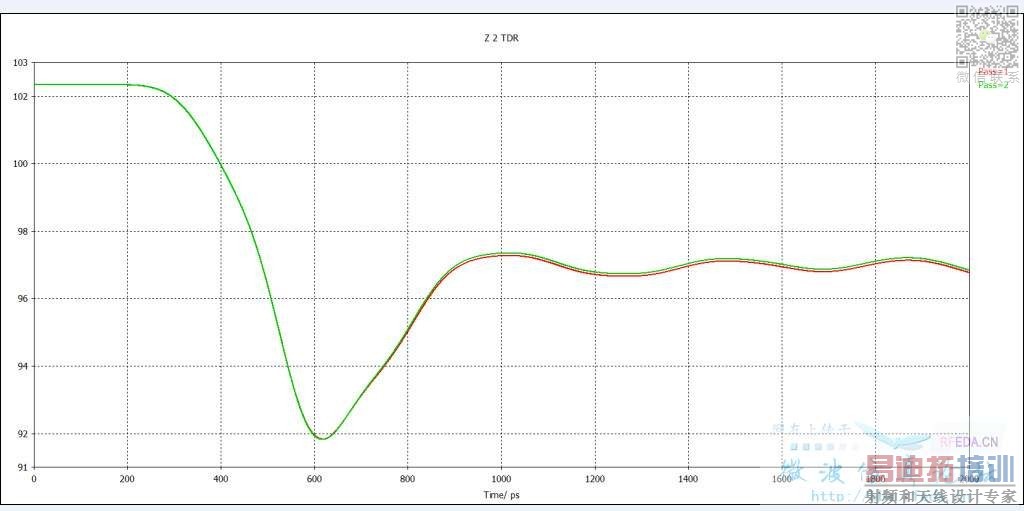This screenshot has height=511, width=1024.
Task: Select the green "Pass=2" legend entry
Action: click(993, 85)
